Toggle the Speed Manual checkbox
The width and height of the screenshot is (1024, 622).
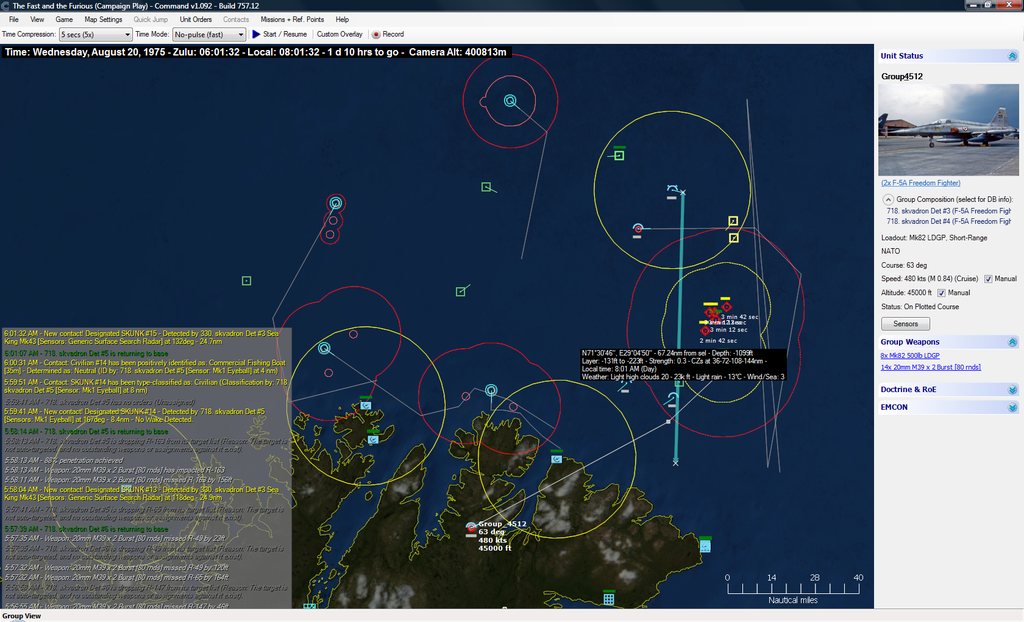(x=989, y=279)
